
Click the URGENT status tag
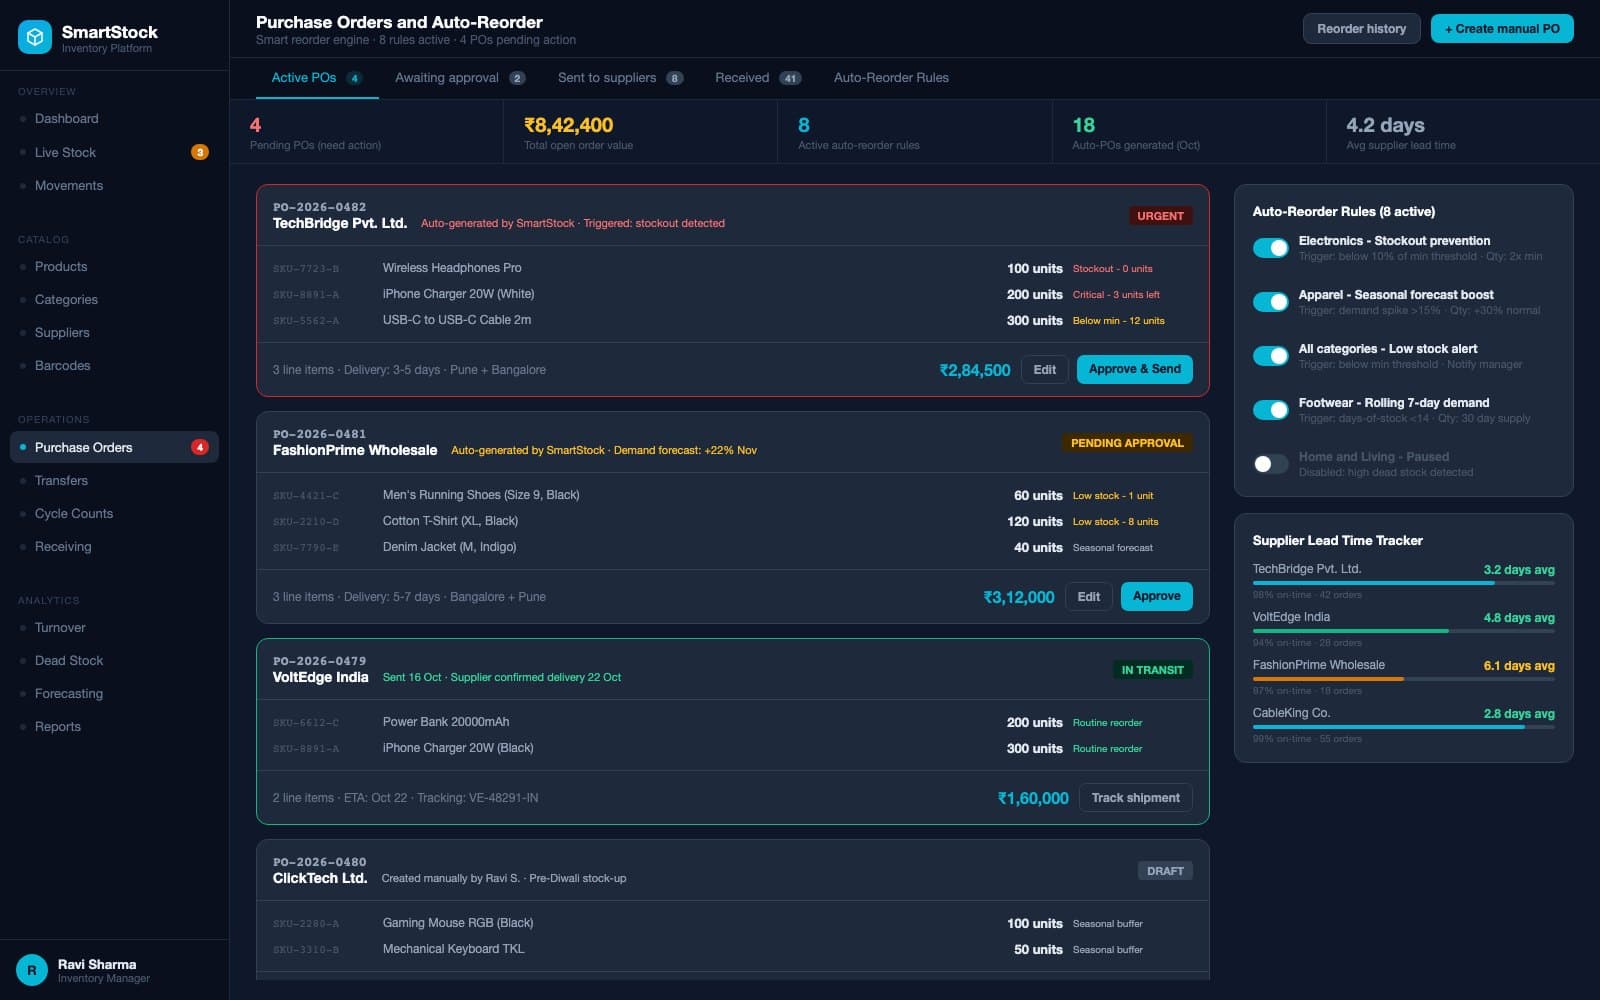1160,216
